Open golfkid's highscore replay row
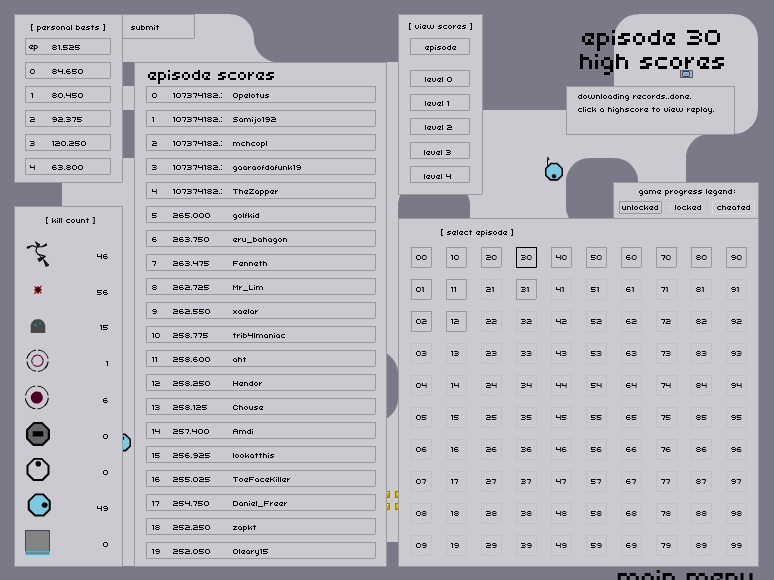This screenshot has height=580, width=774. coord(261,215)
